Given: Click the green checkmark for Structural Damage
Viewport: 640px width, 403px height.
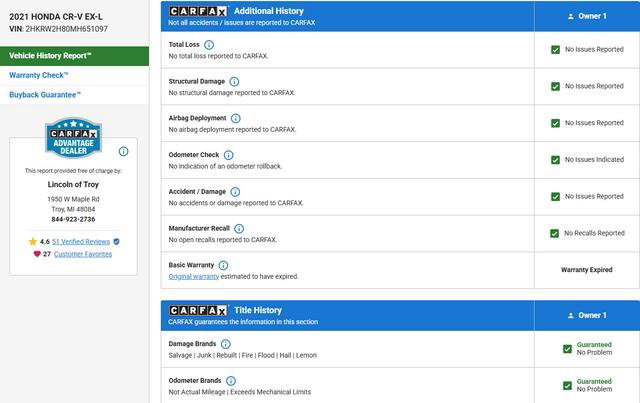Looking at the screenshot, I should (x=555, y=86).
